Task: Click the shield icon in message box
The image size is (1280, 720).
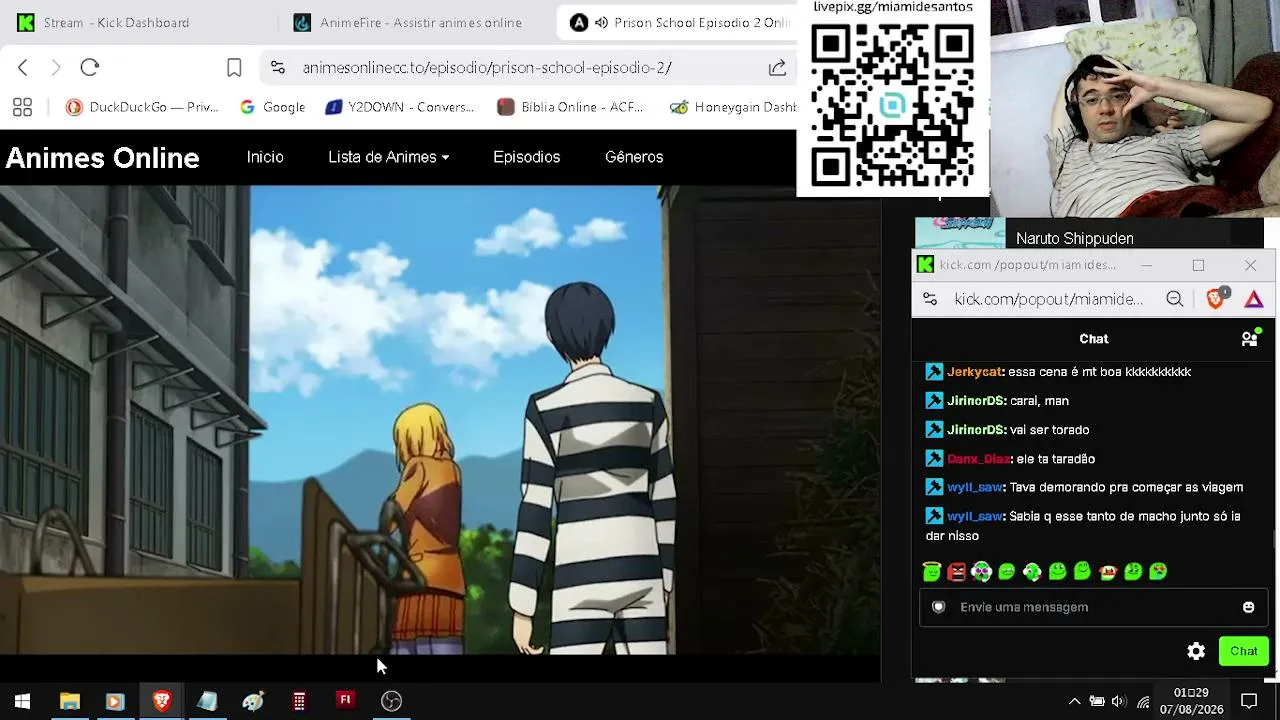Action: pos(938,607)
